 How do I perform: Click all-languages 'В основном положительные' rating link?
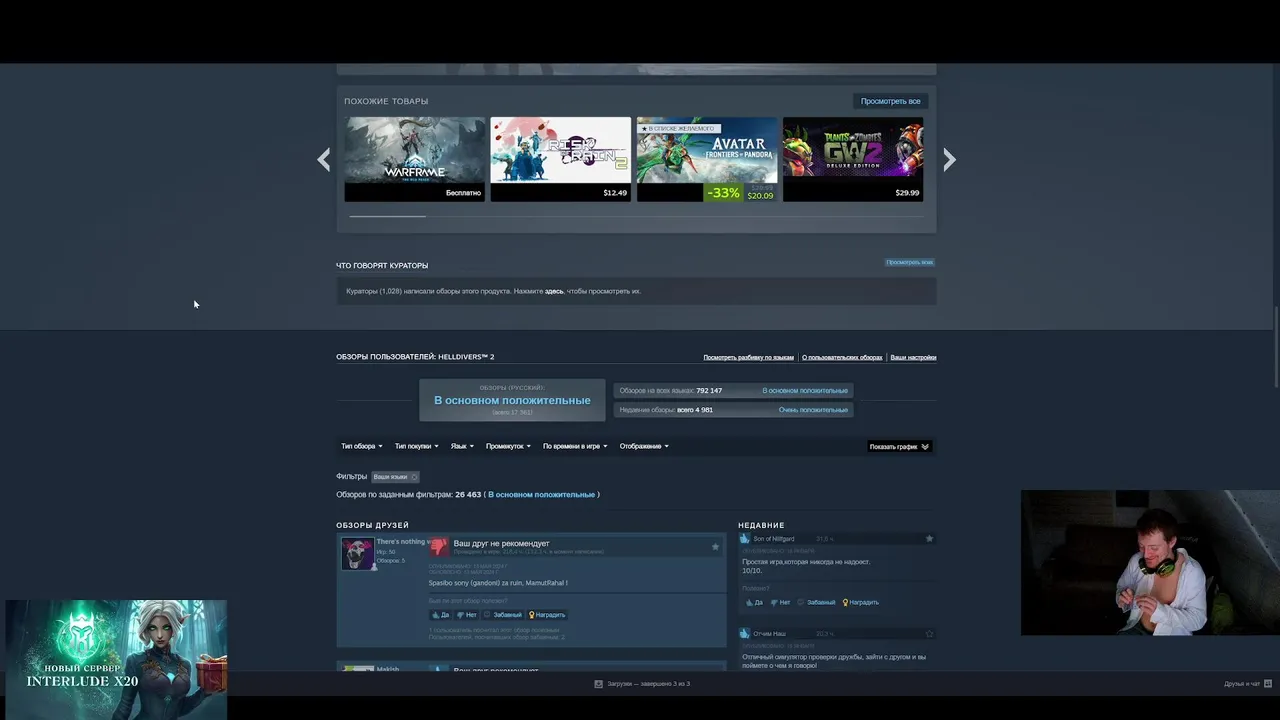click(805, 391)
